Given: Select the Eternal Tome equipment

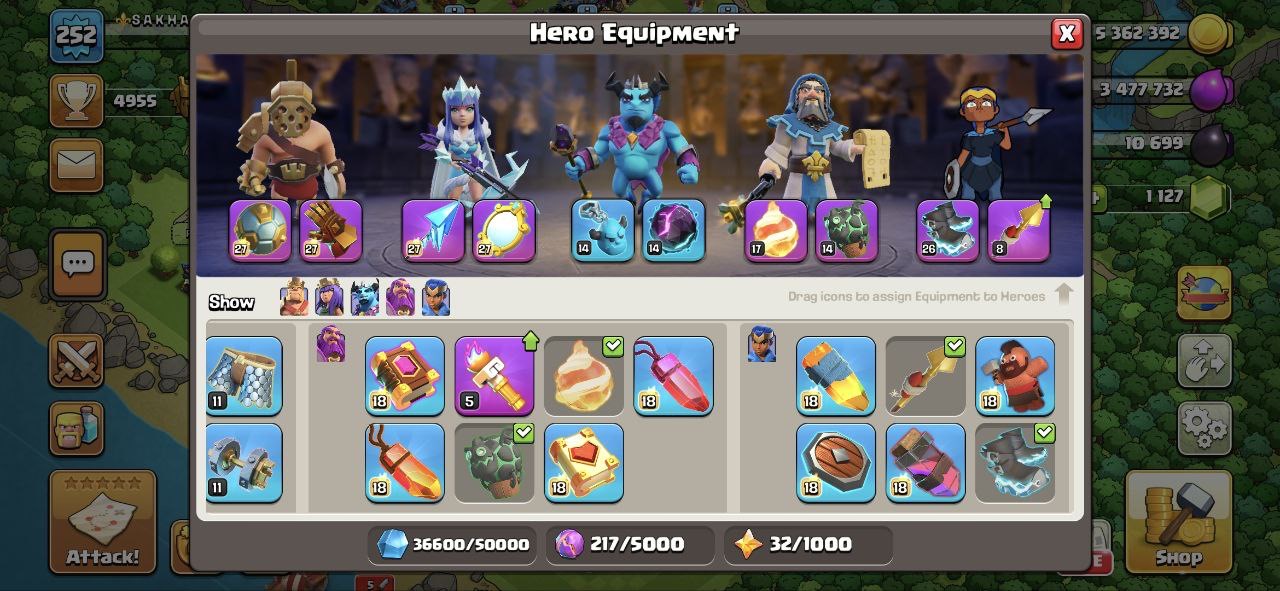Looking at the screenshot, I should tap(405, 376).
